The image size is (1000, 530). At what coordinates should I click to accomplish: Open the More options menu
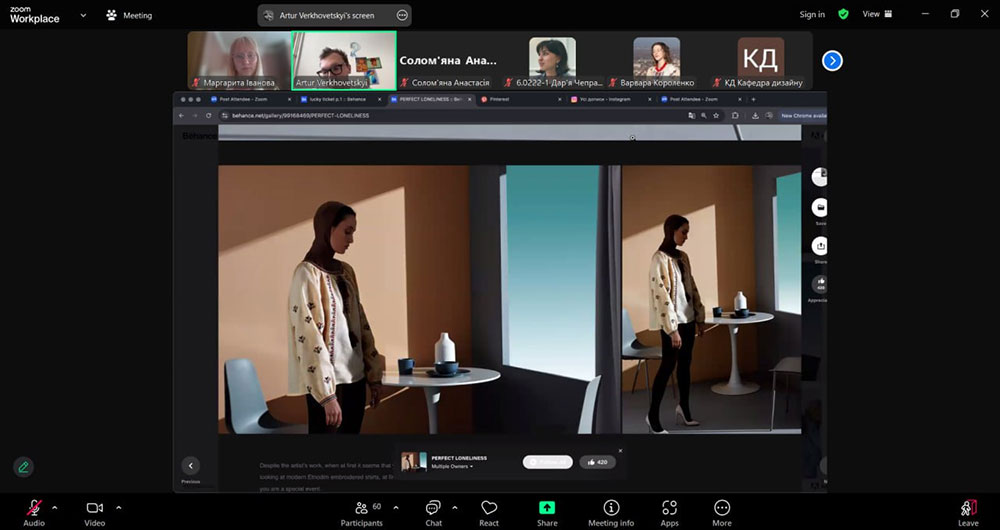coord(722,512)
